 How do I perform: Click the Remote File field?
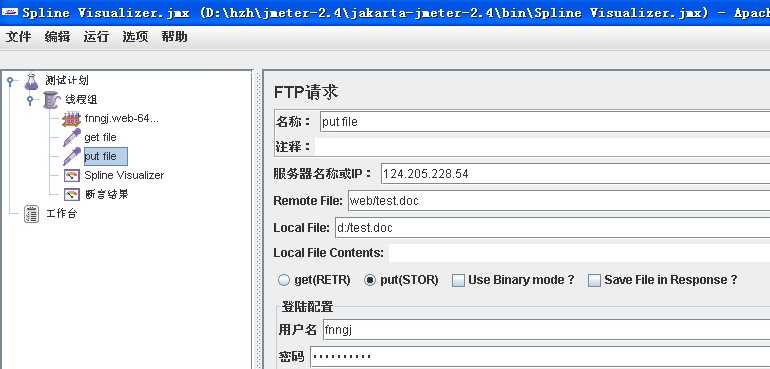[559, 200]
